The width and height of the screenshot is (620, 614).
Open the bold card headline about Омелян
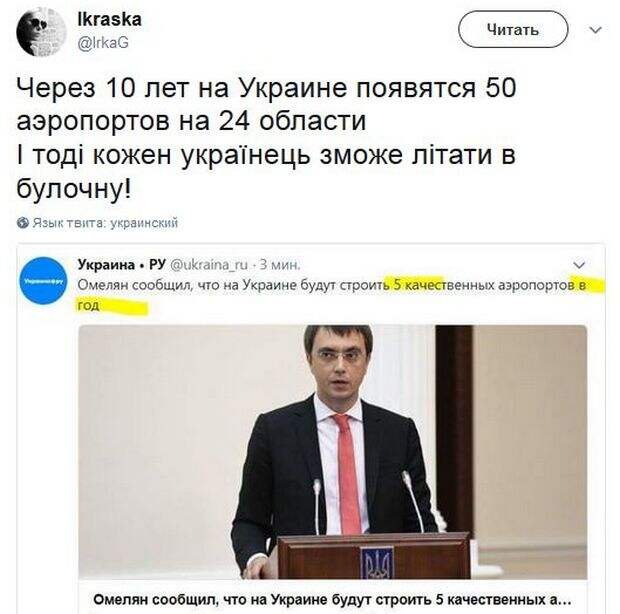tap(332, 600)
